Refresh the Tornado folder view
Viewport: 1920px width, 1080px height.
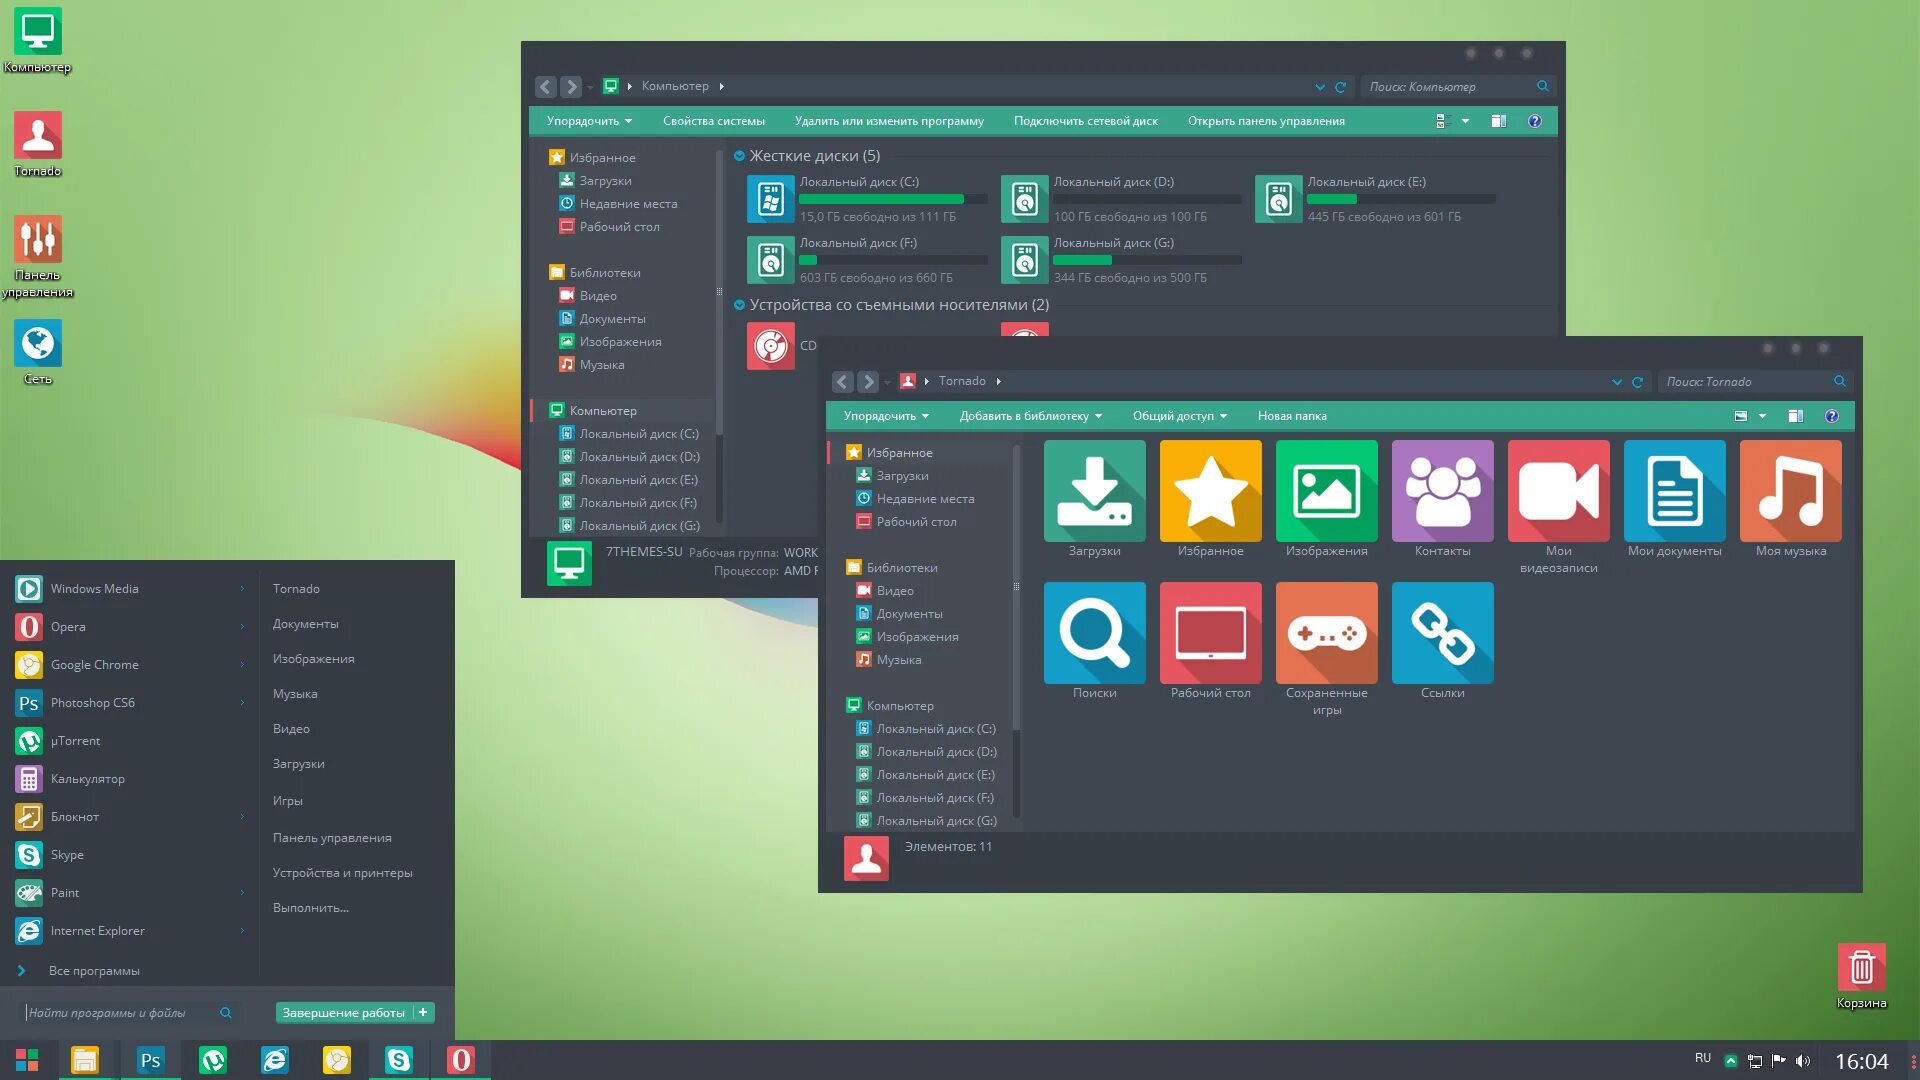[x=1637, y=381]
